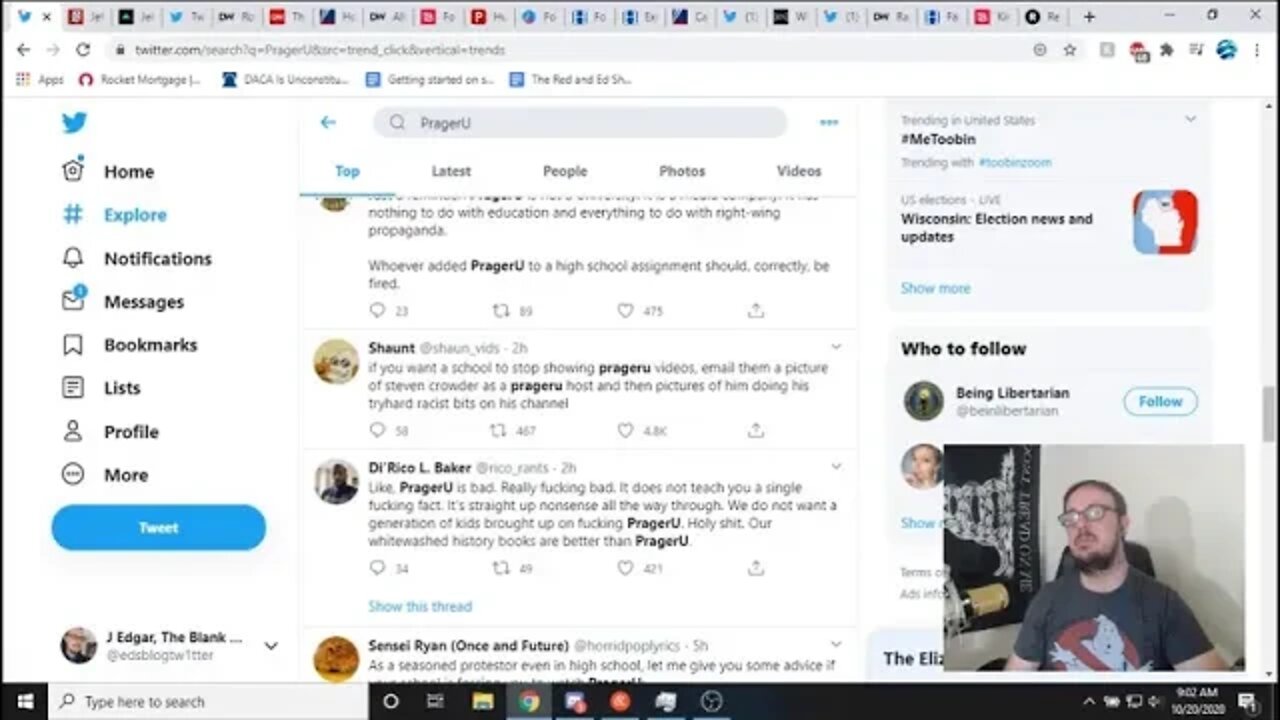
Task: Share Shaunt's tweet
Action: (756, 430)
